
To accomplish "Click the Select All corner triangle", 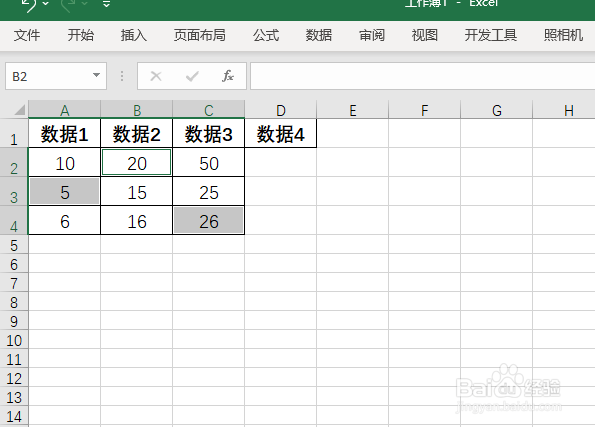I will tap(19, 110).
